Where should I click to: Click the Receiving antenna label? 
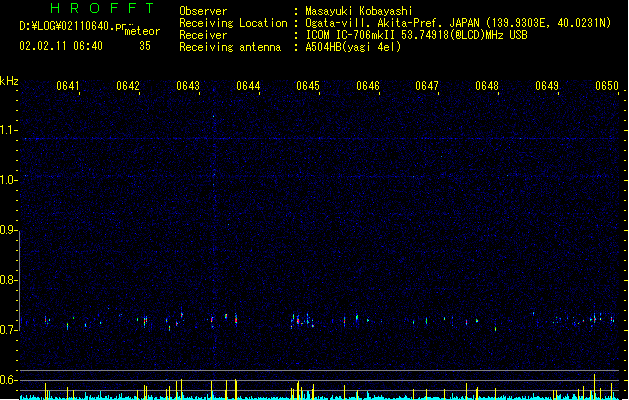tap(230, 47)
